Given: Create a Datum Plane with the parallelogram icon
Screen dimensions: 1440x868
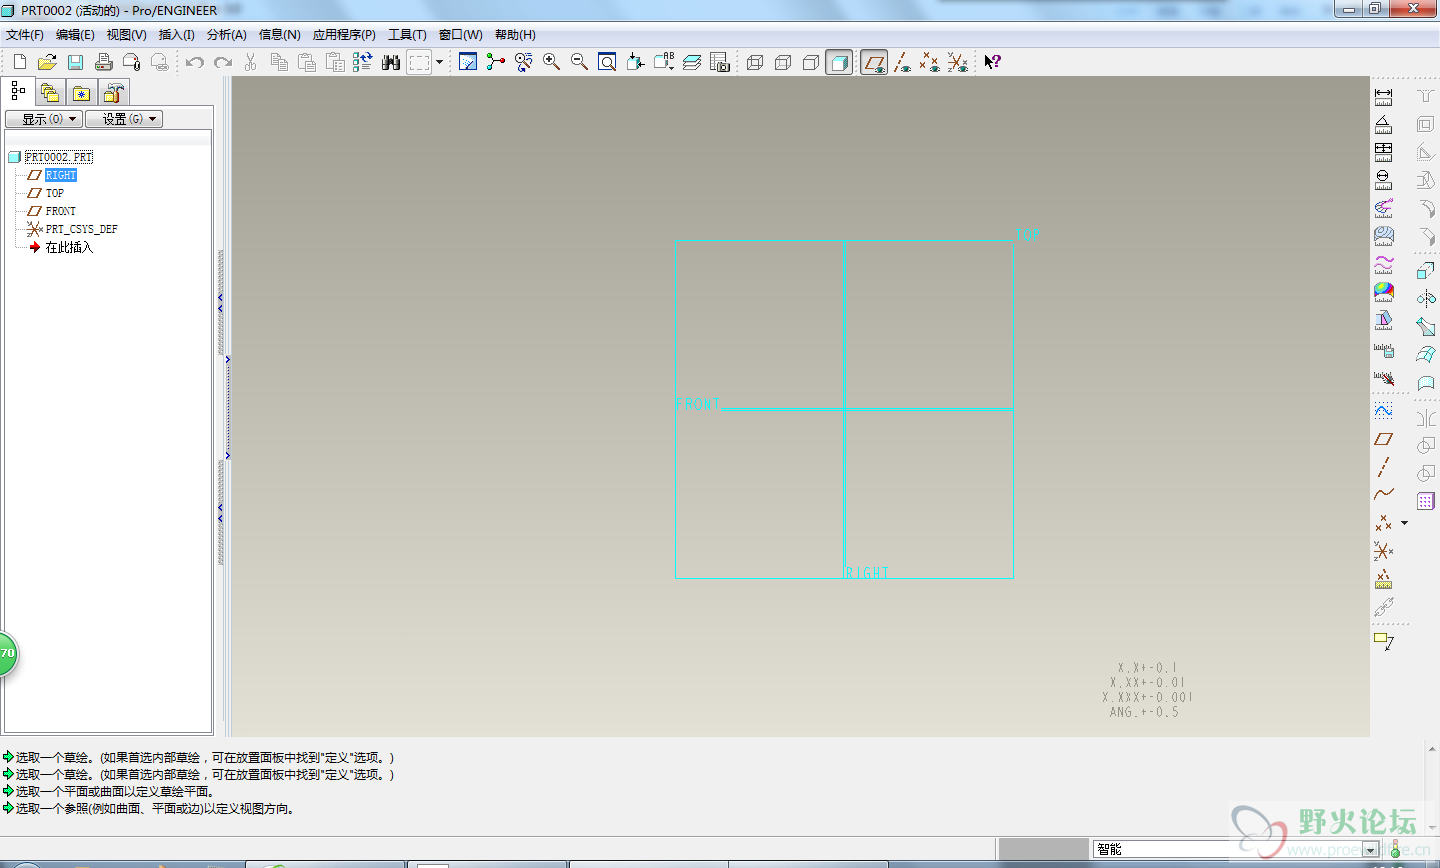Looking at the screenshot, I should 1383,439.
